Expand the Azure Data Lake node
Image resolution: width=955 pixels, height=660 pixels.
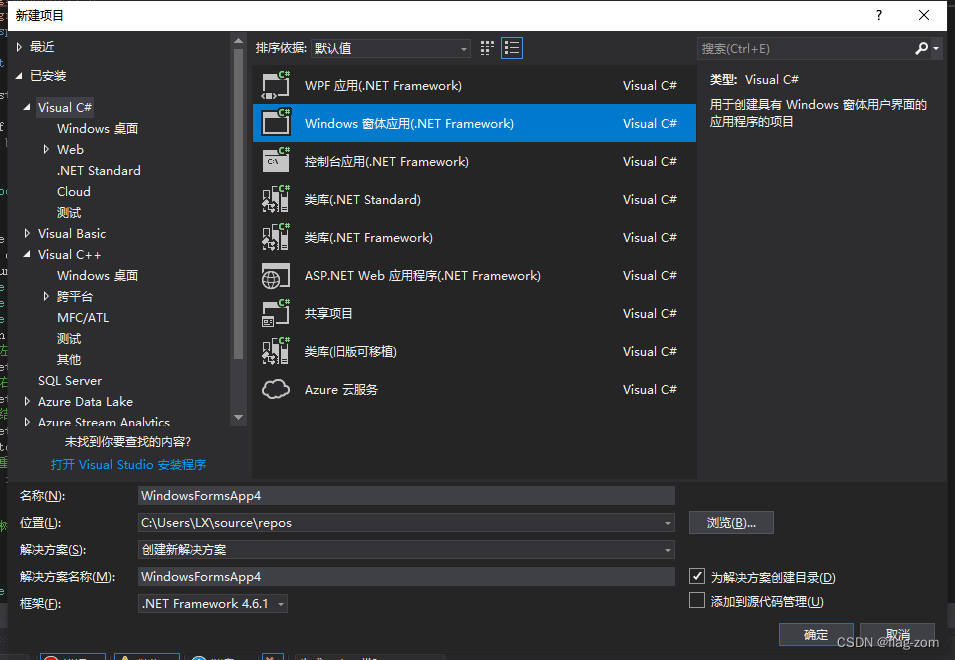click(27, 401)
